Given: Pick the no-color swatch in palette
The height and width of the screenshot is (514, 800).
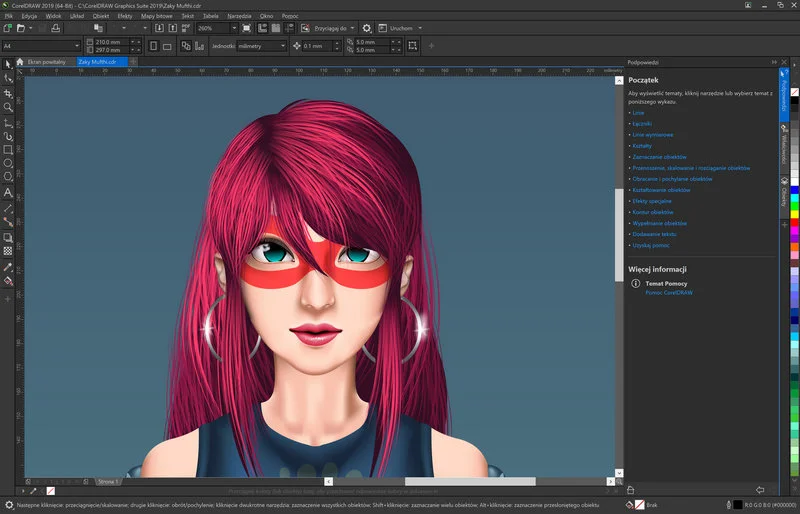Looking at the screenshot, I should pyautogui.click(x=794, y=92).
